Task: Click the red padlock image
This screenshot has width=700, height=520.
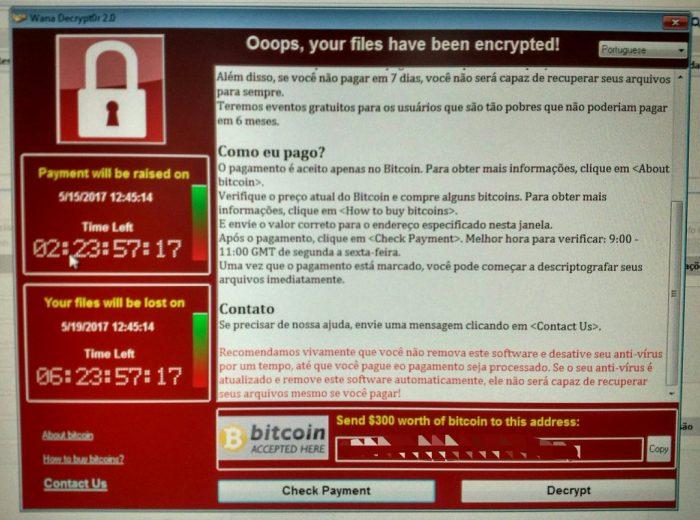Action: coord(111,89)
